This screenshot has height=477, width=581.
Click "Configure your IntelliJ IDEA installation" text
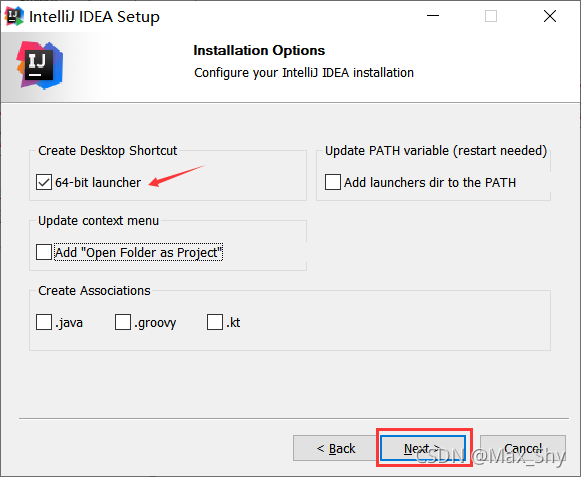click(304, 73)
